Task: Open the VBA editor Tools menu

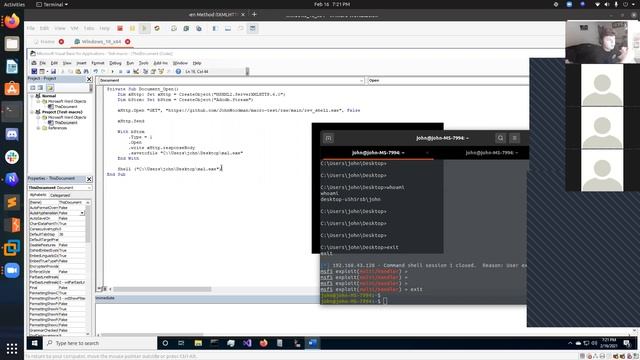Action: coord(143,63)
